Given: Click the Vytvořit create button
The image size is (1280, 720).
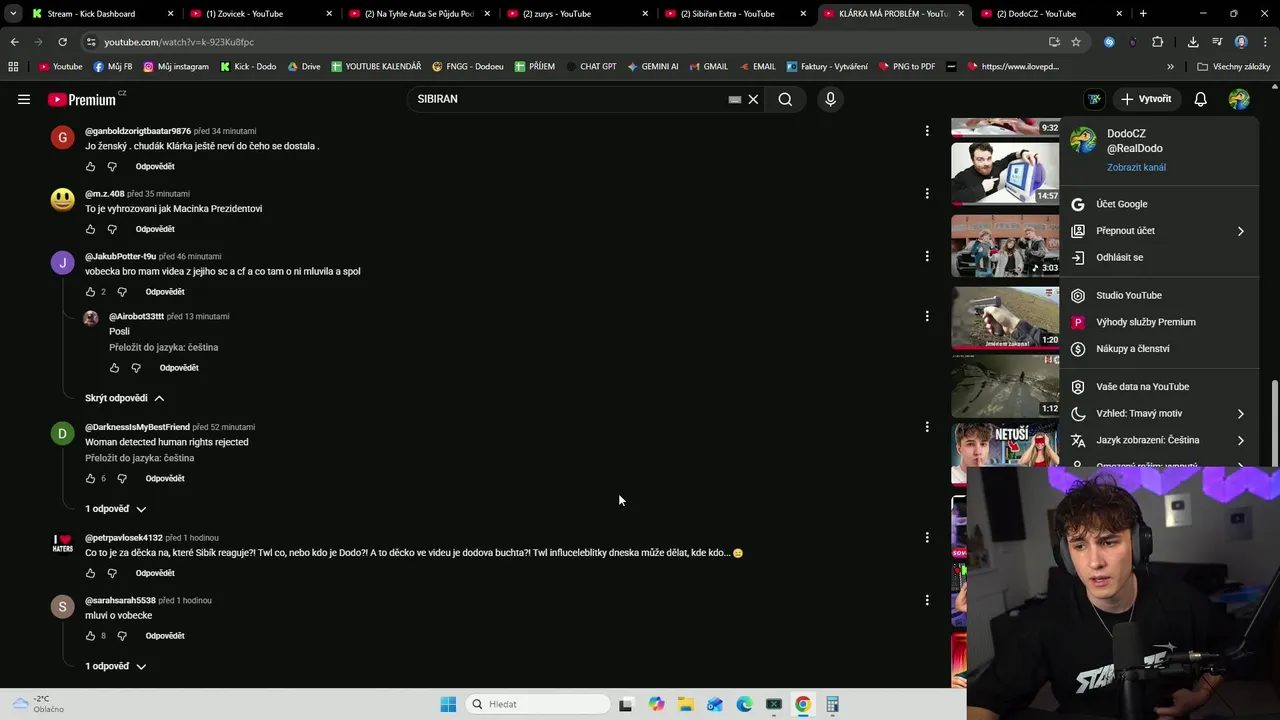Looking at the screenshot, I should pyautogui.click(x=1146, y=99).
